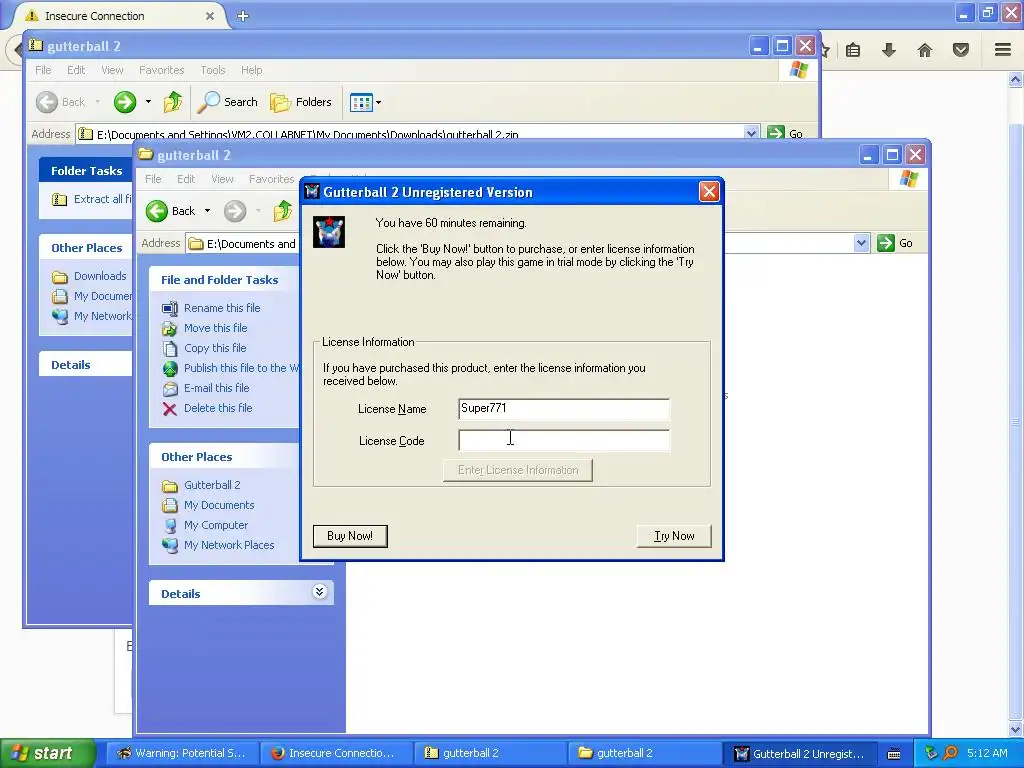The image size is (1024, 768).
Task: Open Gutterball 2 folder in Other Places
Action: tap(212, 485)
